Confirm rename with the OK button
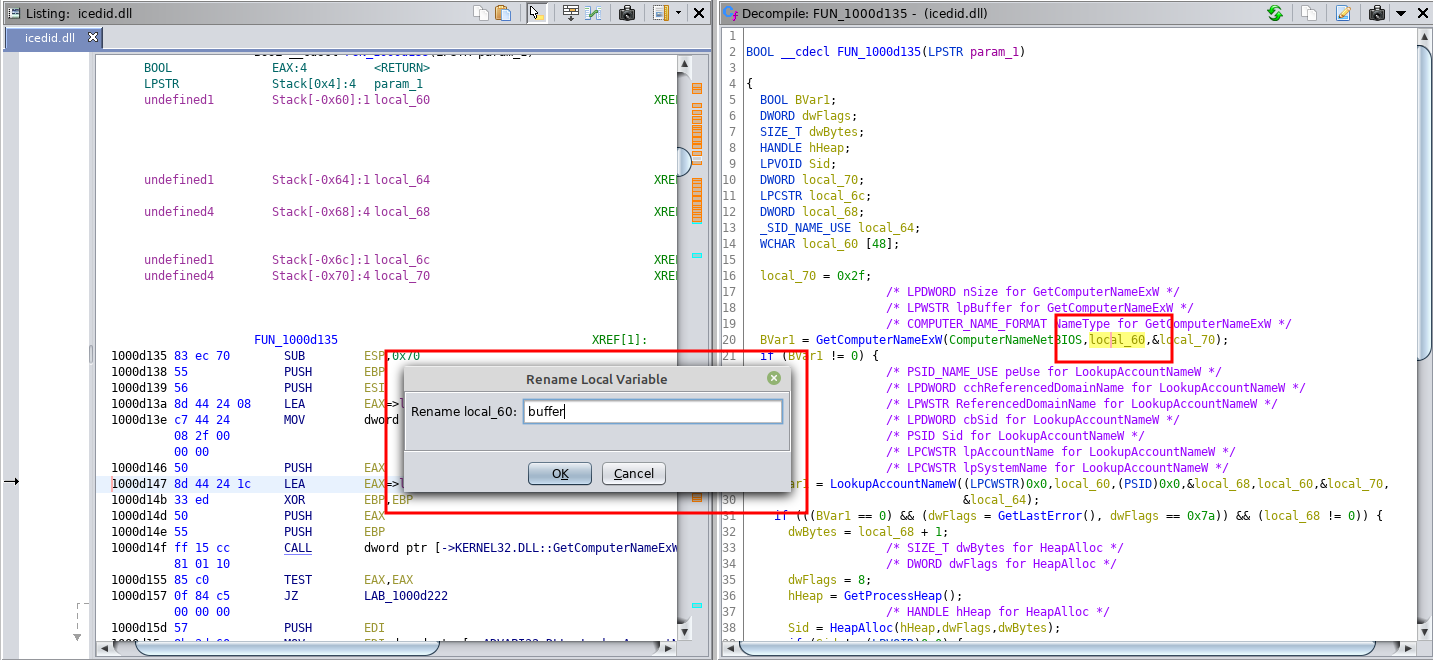Image resolution: width=1433 pixels, height=660 pixels. point(559,474)
